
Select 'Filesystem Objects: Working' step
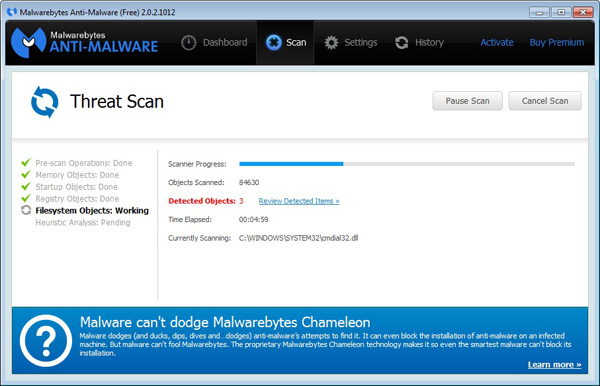point(92,210)
